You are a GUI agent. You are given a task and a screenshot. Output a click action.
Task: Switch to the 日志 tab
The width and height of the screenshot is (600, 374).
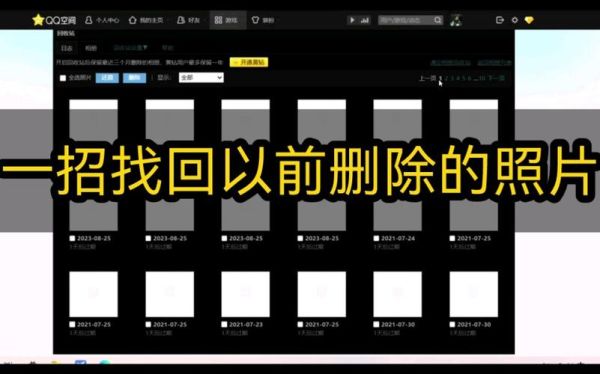pos(67,48)
